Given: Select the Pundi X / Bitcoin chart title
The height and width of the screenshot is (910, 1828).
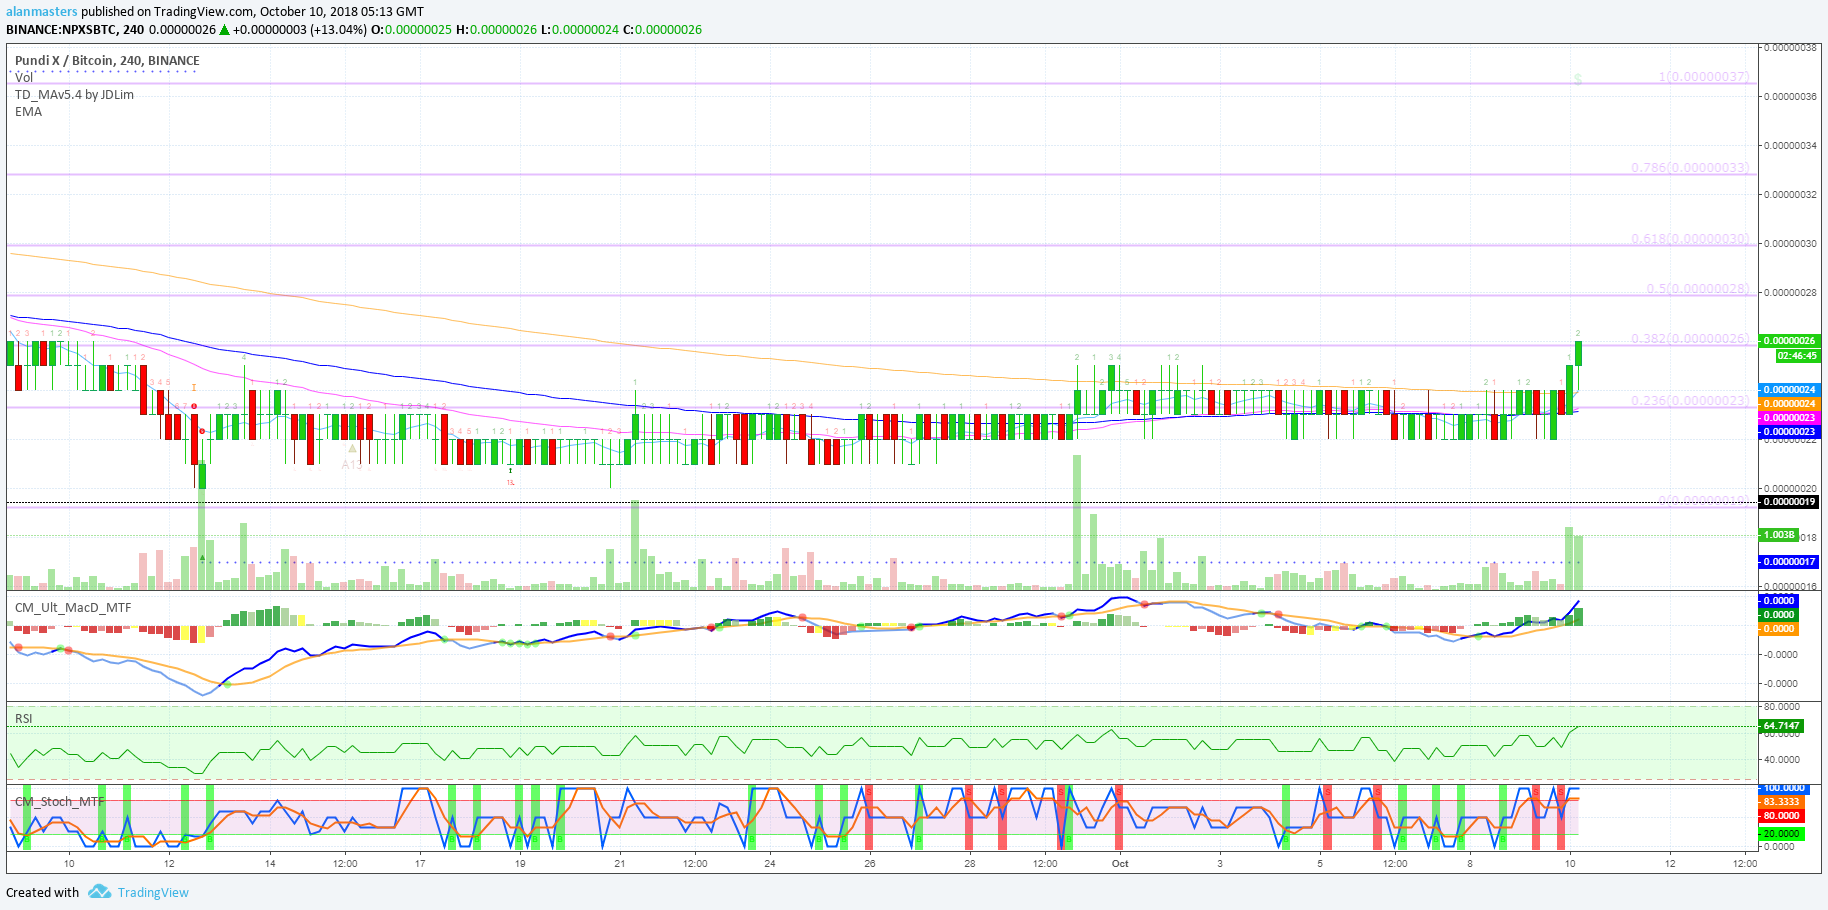Looking at the screenshot, I should [x=107, y=60].
